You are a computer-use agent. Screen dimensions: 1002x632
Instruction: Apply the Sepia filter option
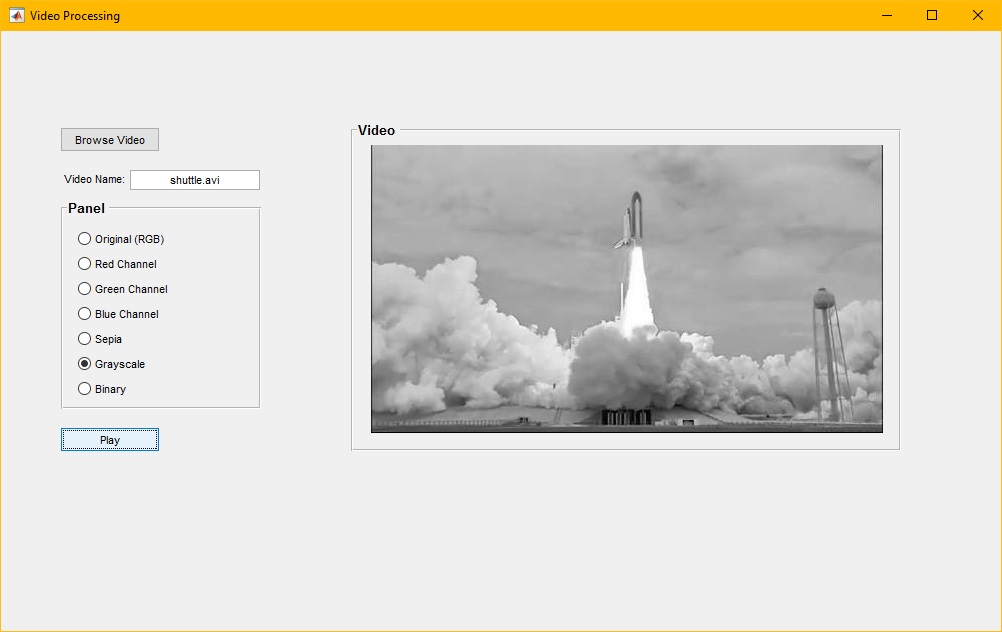[x=85, y=339]
